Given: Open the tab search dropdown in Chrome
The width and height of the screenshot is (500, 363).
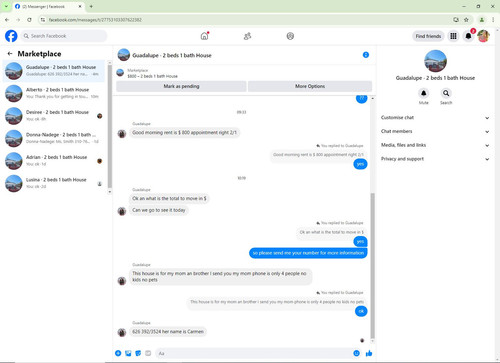Looking at the screenshot, I should click(x=6, y=6).
